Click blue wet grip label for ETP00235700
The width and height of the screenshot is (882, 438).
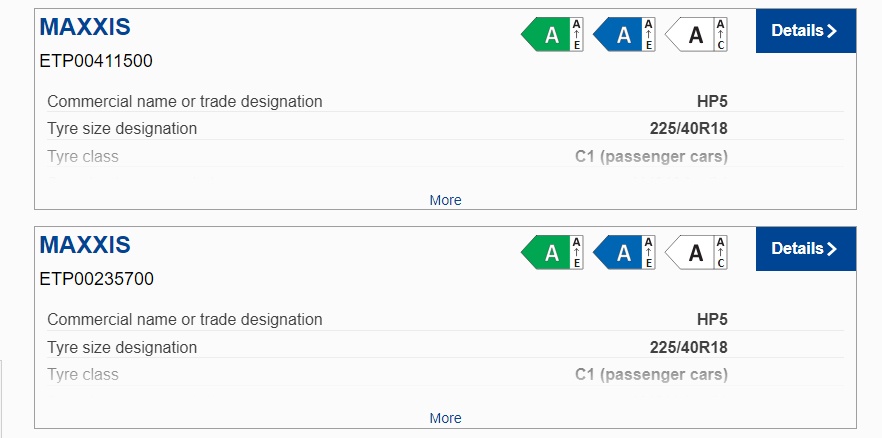624,253
